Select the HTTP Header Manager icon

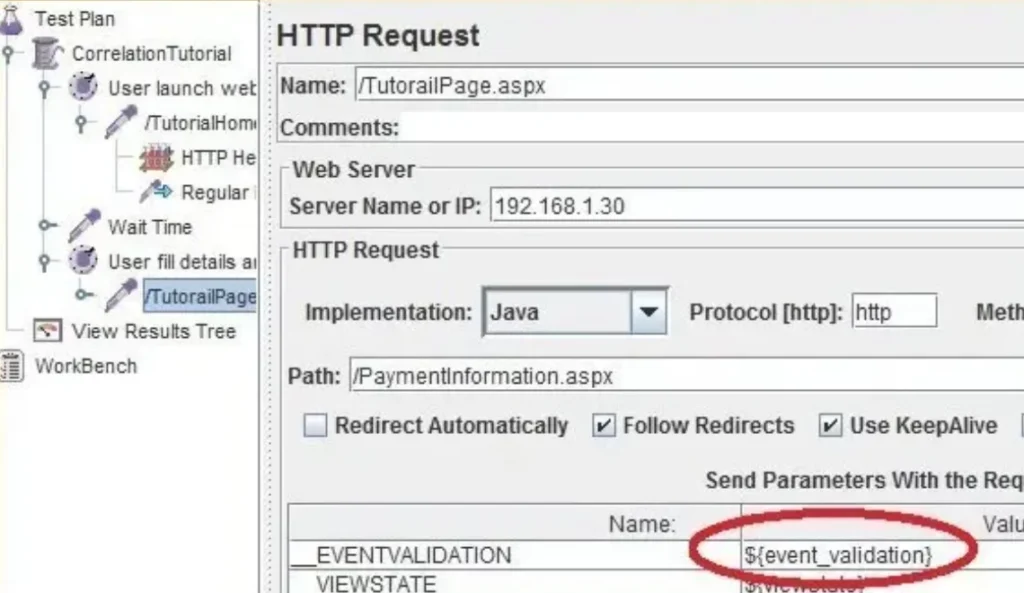(x=156, y=158)
